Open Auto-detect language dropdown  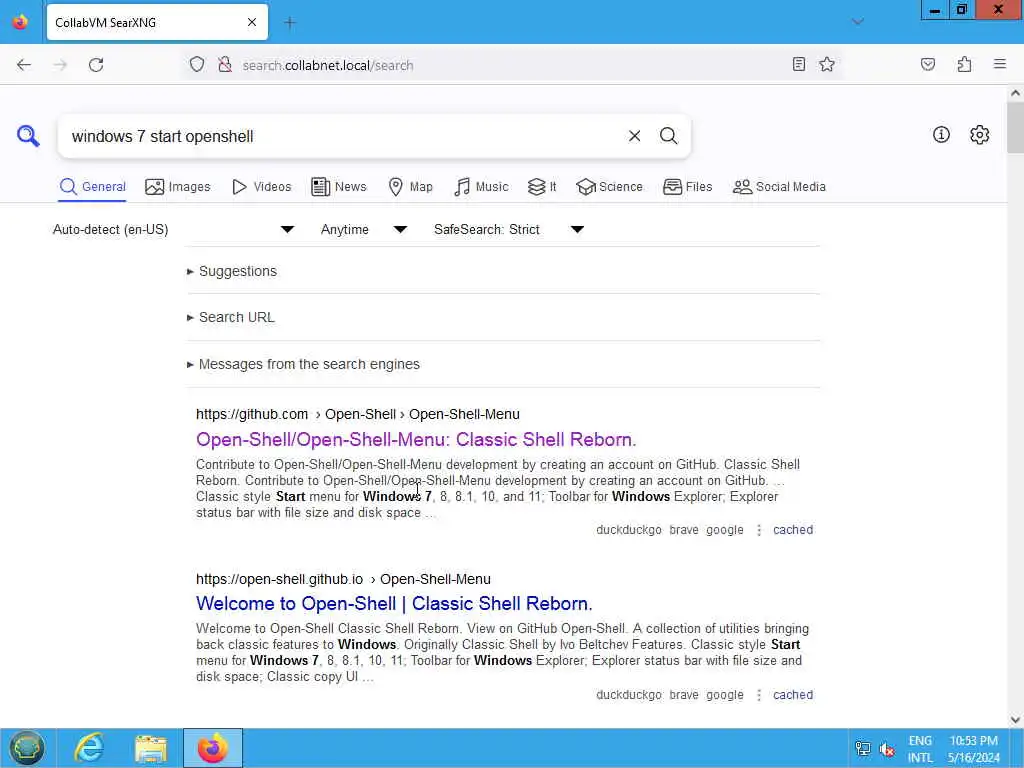click(174, 229)
